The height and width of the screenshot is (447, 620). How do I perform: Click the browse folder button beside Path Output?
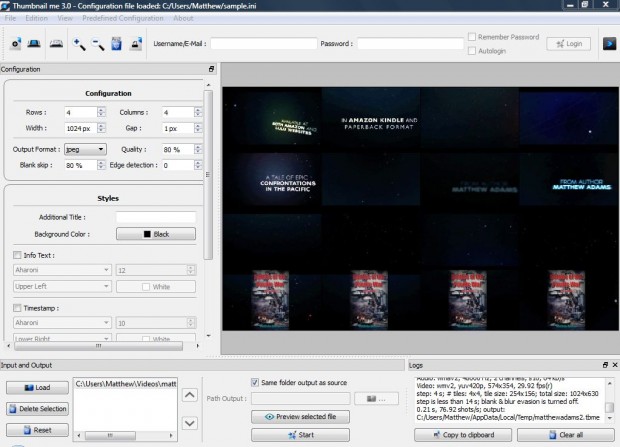(376, 399)
